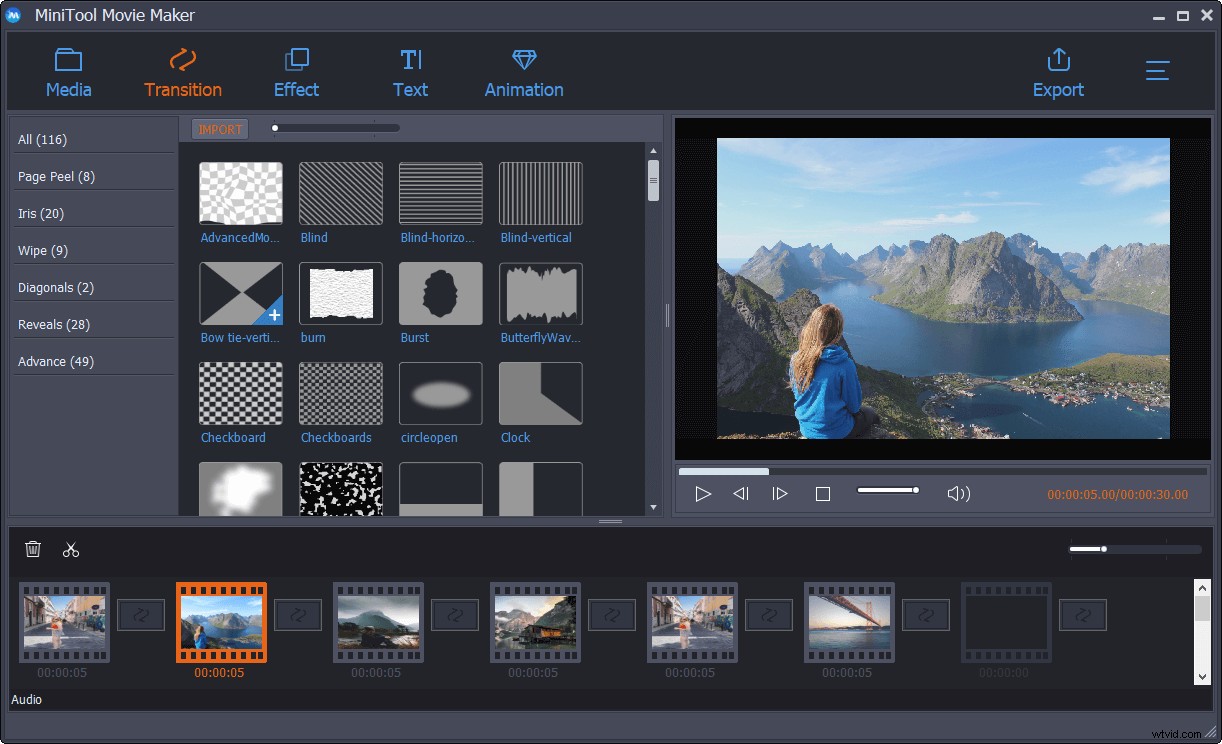This screenshot has height=744, width=1222.
Task: Switch to the Effect panel
Action: [x=296, y=70]
